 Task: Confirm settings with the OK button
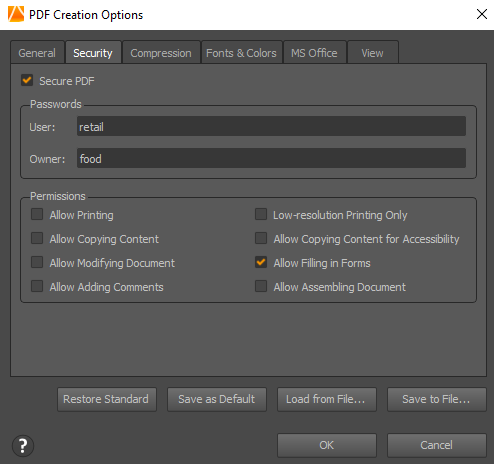coord(327,445)
